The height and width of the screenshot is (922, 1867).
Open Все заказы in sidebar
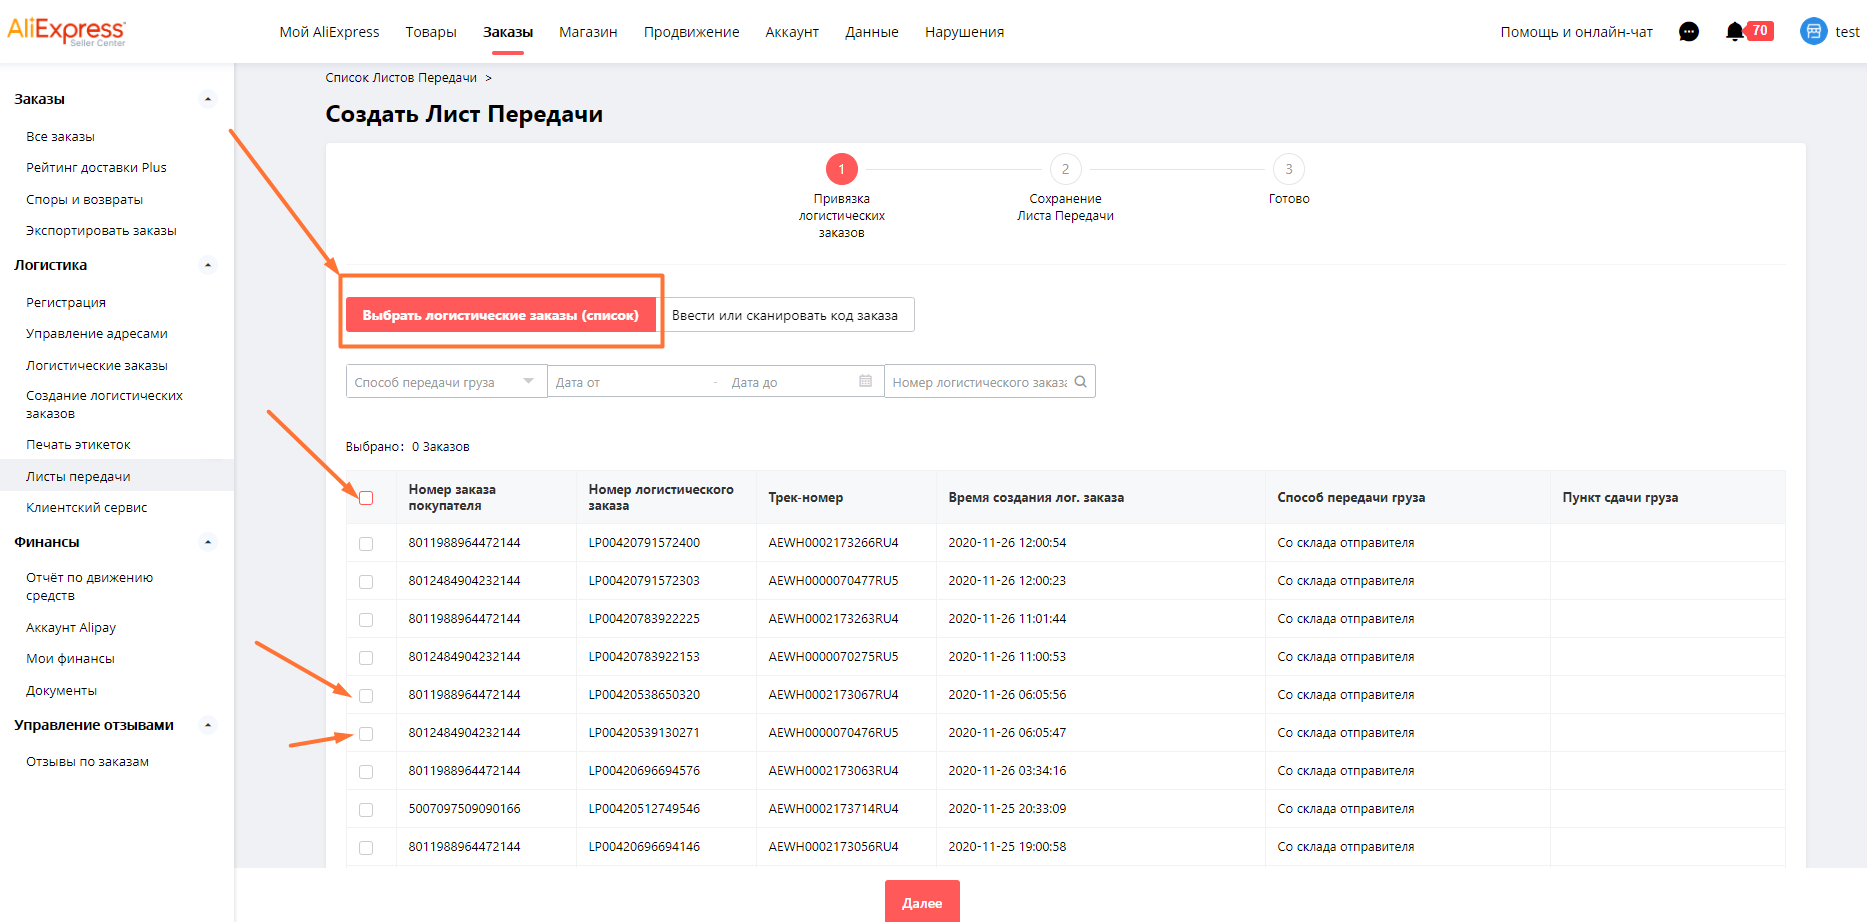pyautogui.click(x=60, y=137)
